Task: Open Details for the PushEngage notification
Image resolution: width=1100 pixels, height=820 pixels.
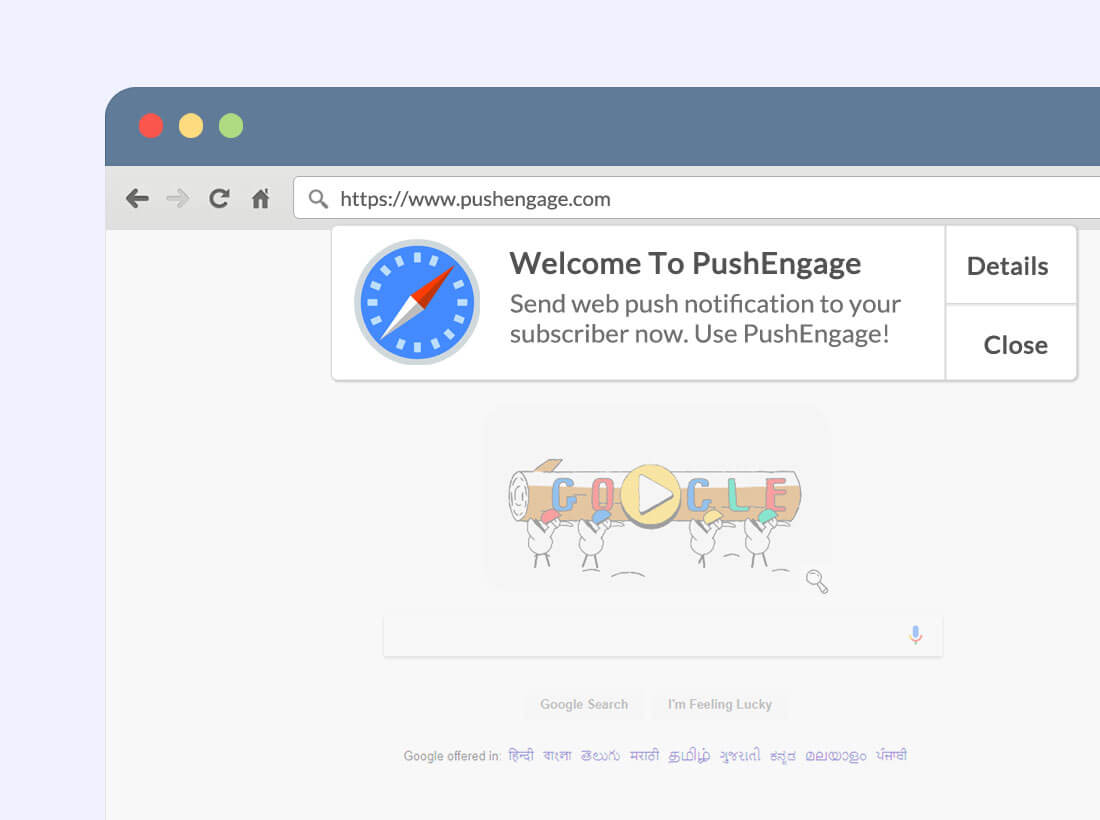Action: click(x=1007, y=265)
